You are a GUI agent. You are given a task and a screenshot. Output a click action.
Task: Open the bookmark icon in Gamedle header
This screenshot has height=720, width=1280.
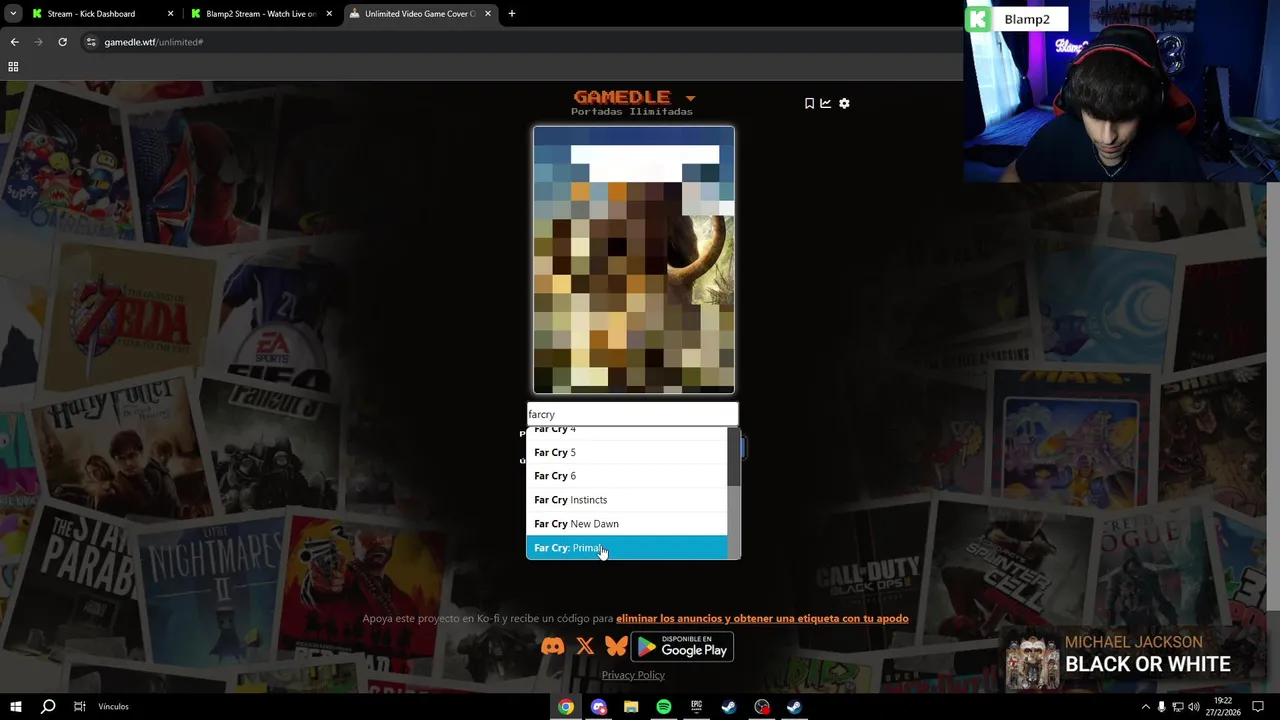click(x=809, y=103)
